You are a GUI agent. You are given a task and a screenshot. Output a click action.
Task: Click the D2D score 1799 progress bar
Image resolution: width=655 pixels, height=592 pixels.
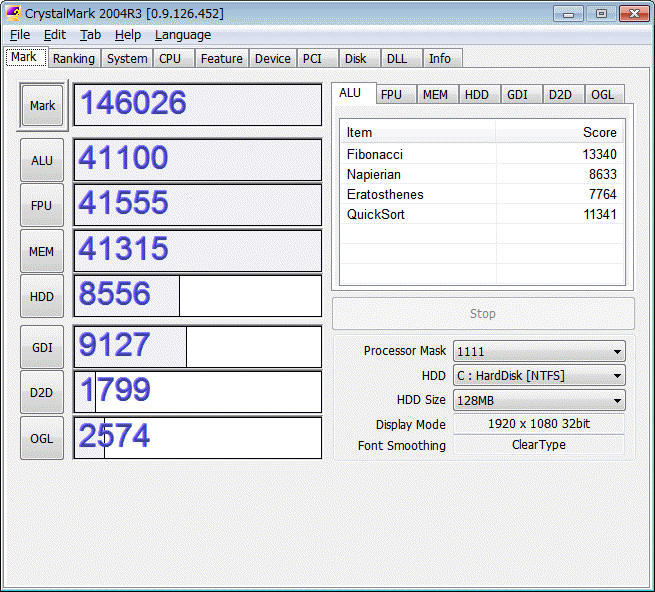pyautogui.click(x=198, y=392)
